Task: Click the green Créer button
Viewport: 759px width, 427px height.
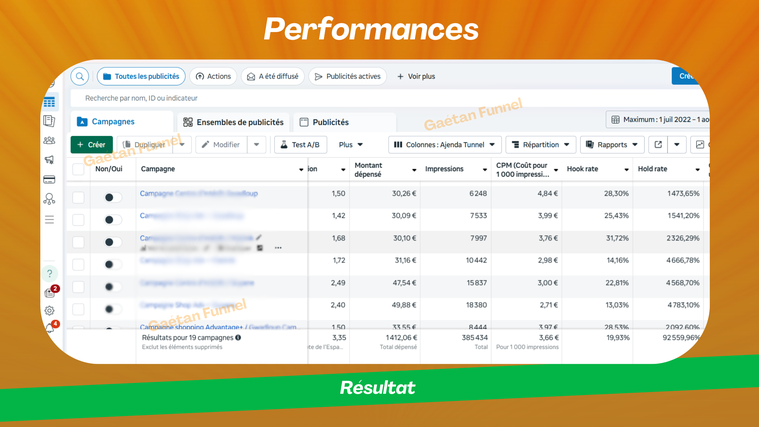Action: click(91, 145)
